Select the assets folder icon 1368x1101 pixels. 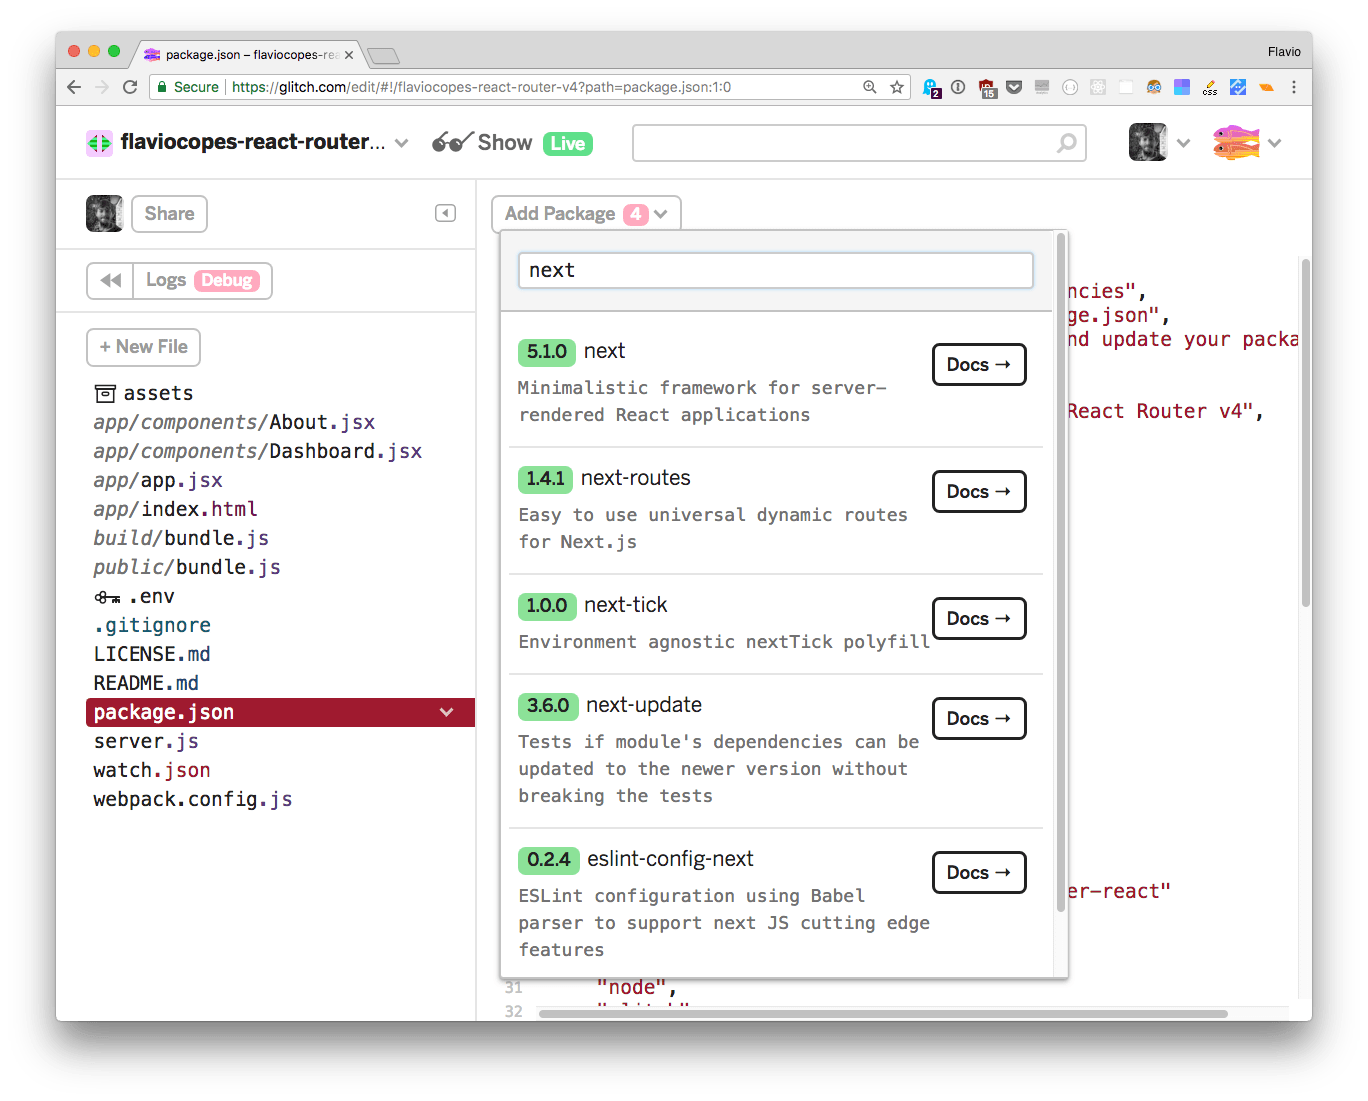[x=105, y=392]
